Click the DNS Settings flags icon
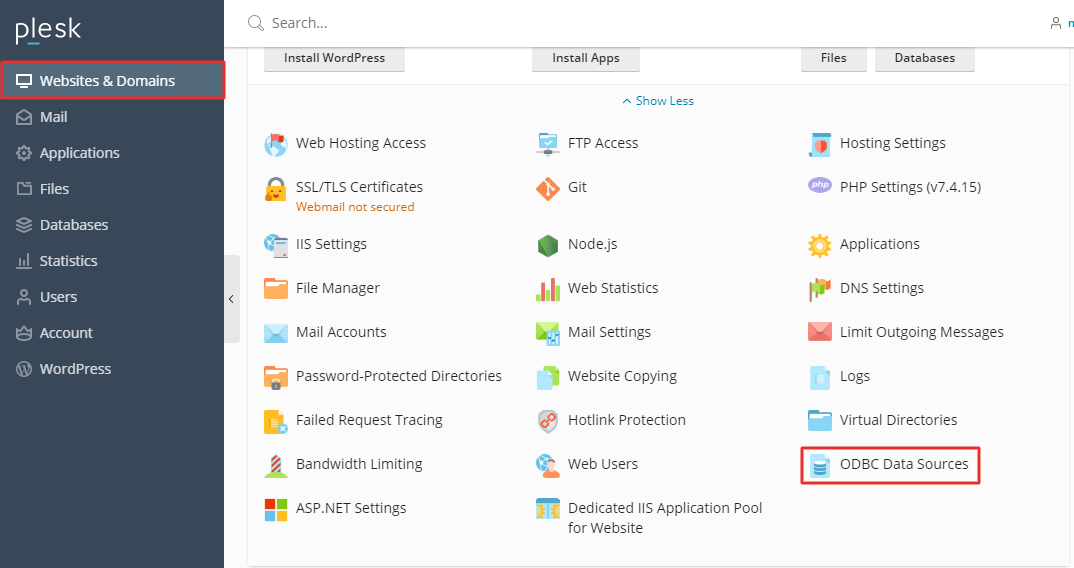 pyautogui.click(x=819, y=289)
